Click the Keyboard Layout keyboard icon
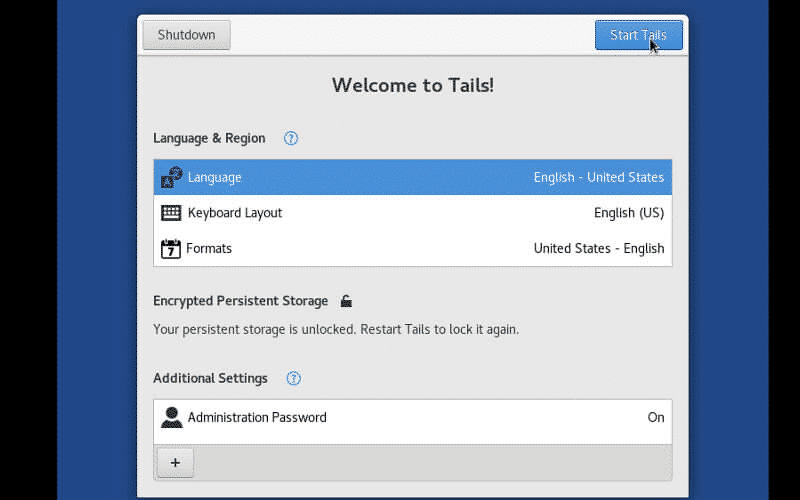 point(171,213)
